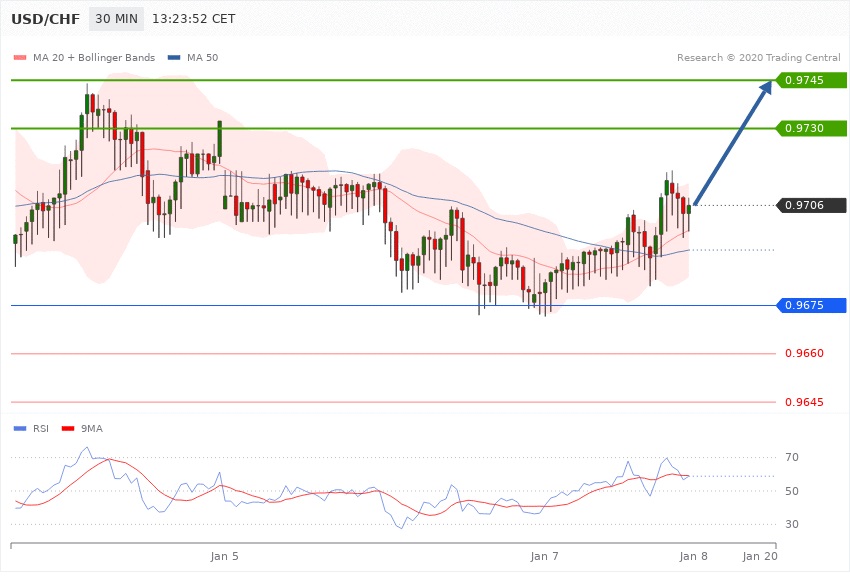Select the Jan 20 date axis label
This screenshot has height=576, width=850.
pos(760,555)
